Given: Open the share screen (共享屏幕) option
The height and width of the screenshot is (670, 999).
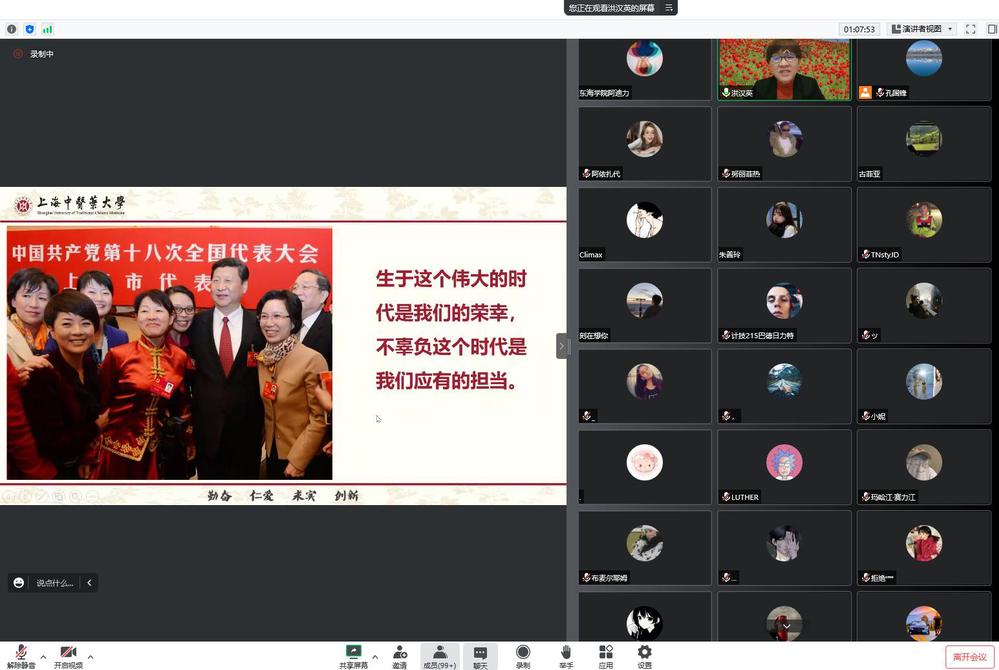Looking at the screenshot, I should click(x=352, y=655).
